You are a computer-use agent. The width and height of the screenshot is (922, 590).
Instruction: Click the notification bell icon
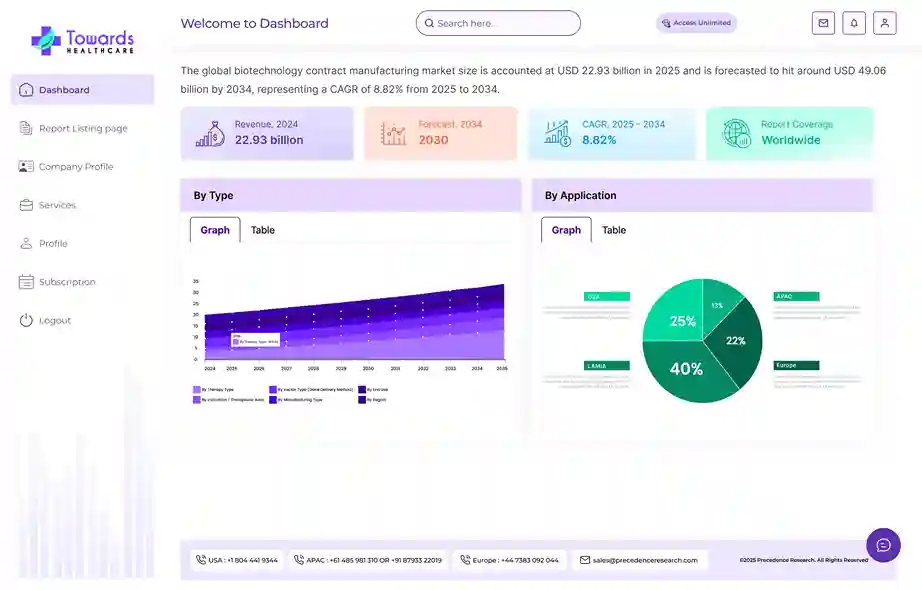tap(854, 23)
